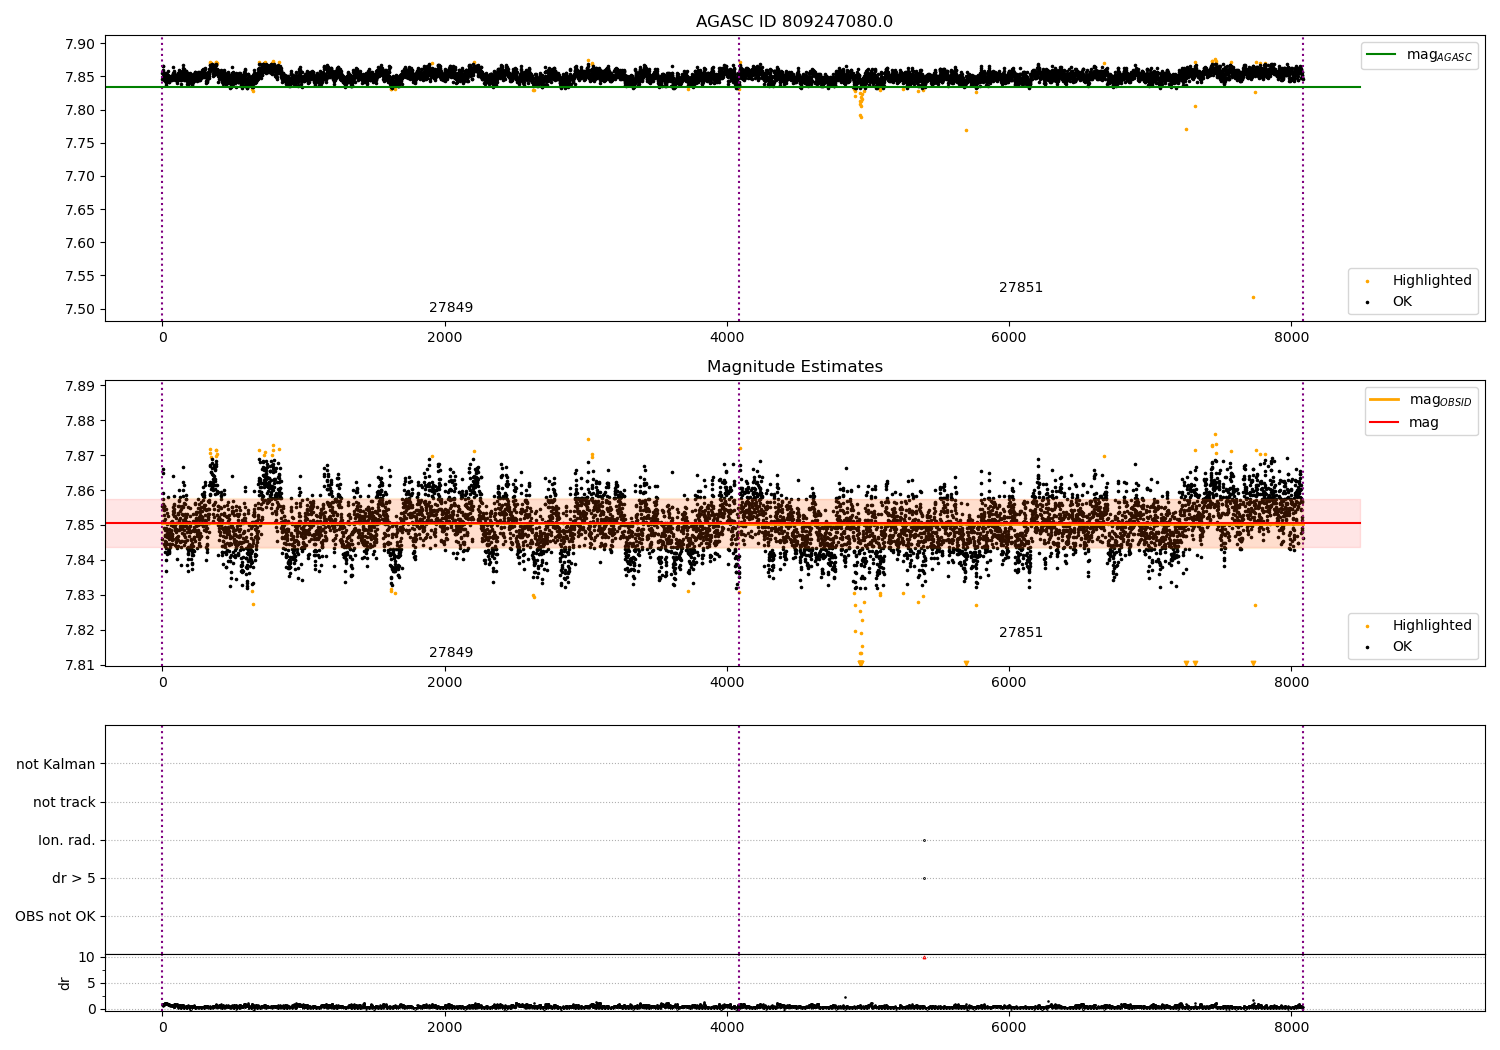The height and width of the screenshot is (1050, 1500).
Task: Select the red triangle marker in the dr plot
Action: [924, 957]
